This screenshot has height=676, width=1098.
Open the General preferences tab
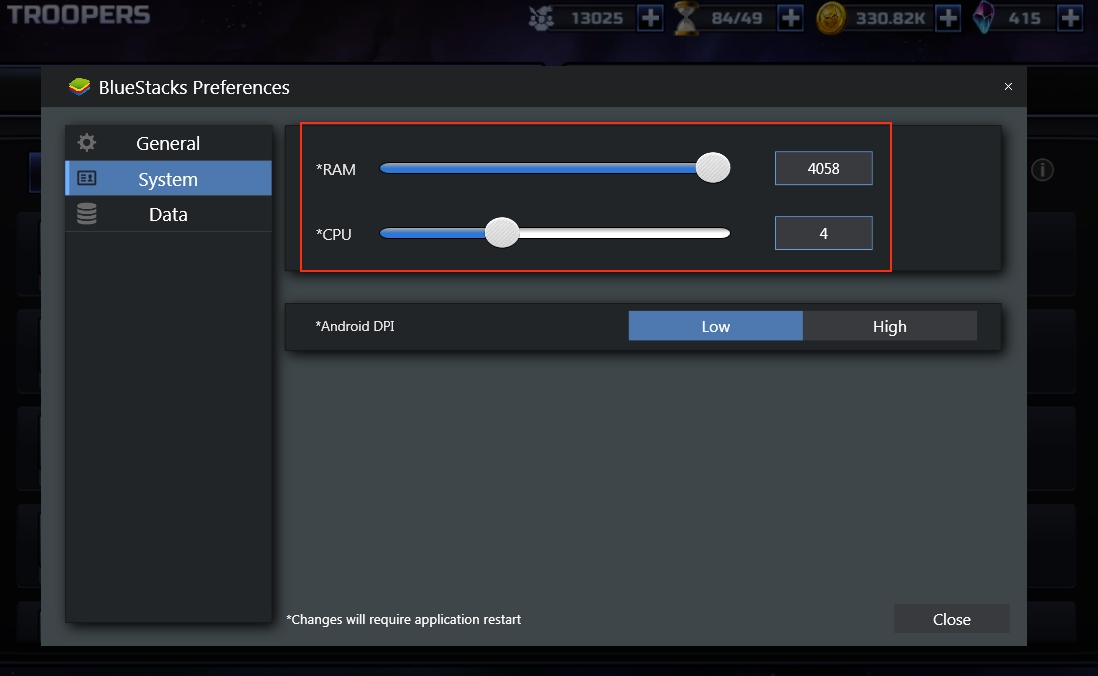click(x=168, y=143)
